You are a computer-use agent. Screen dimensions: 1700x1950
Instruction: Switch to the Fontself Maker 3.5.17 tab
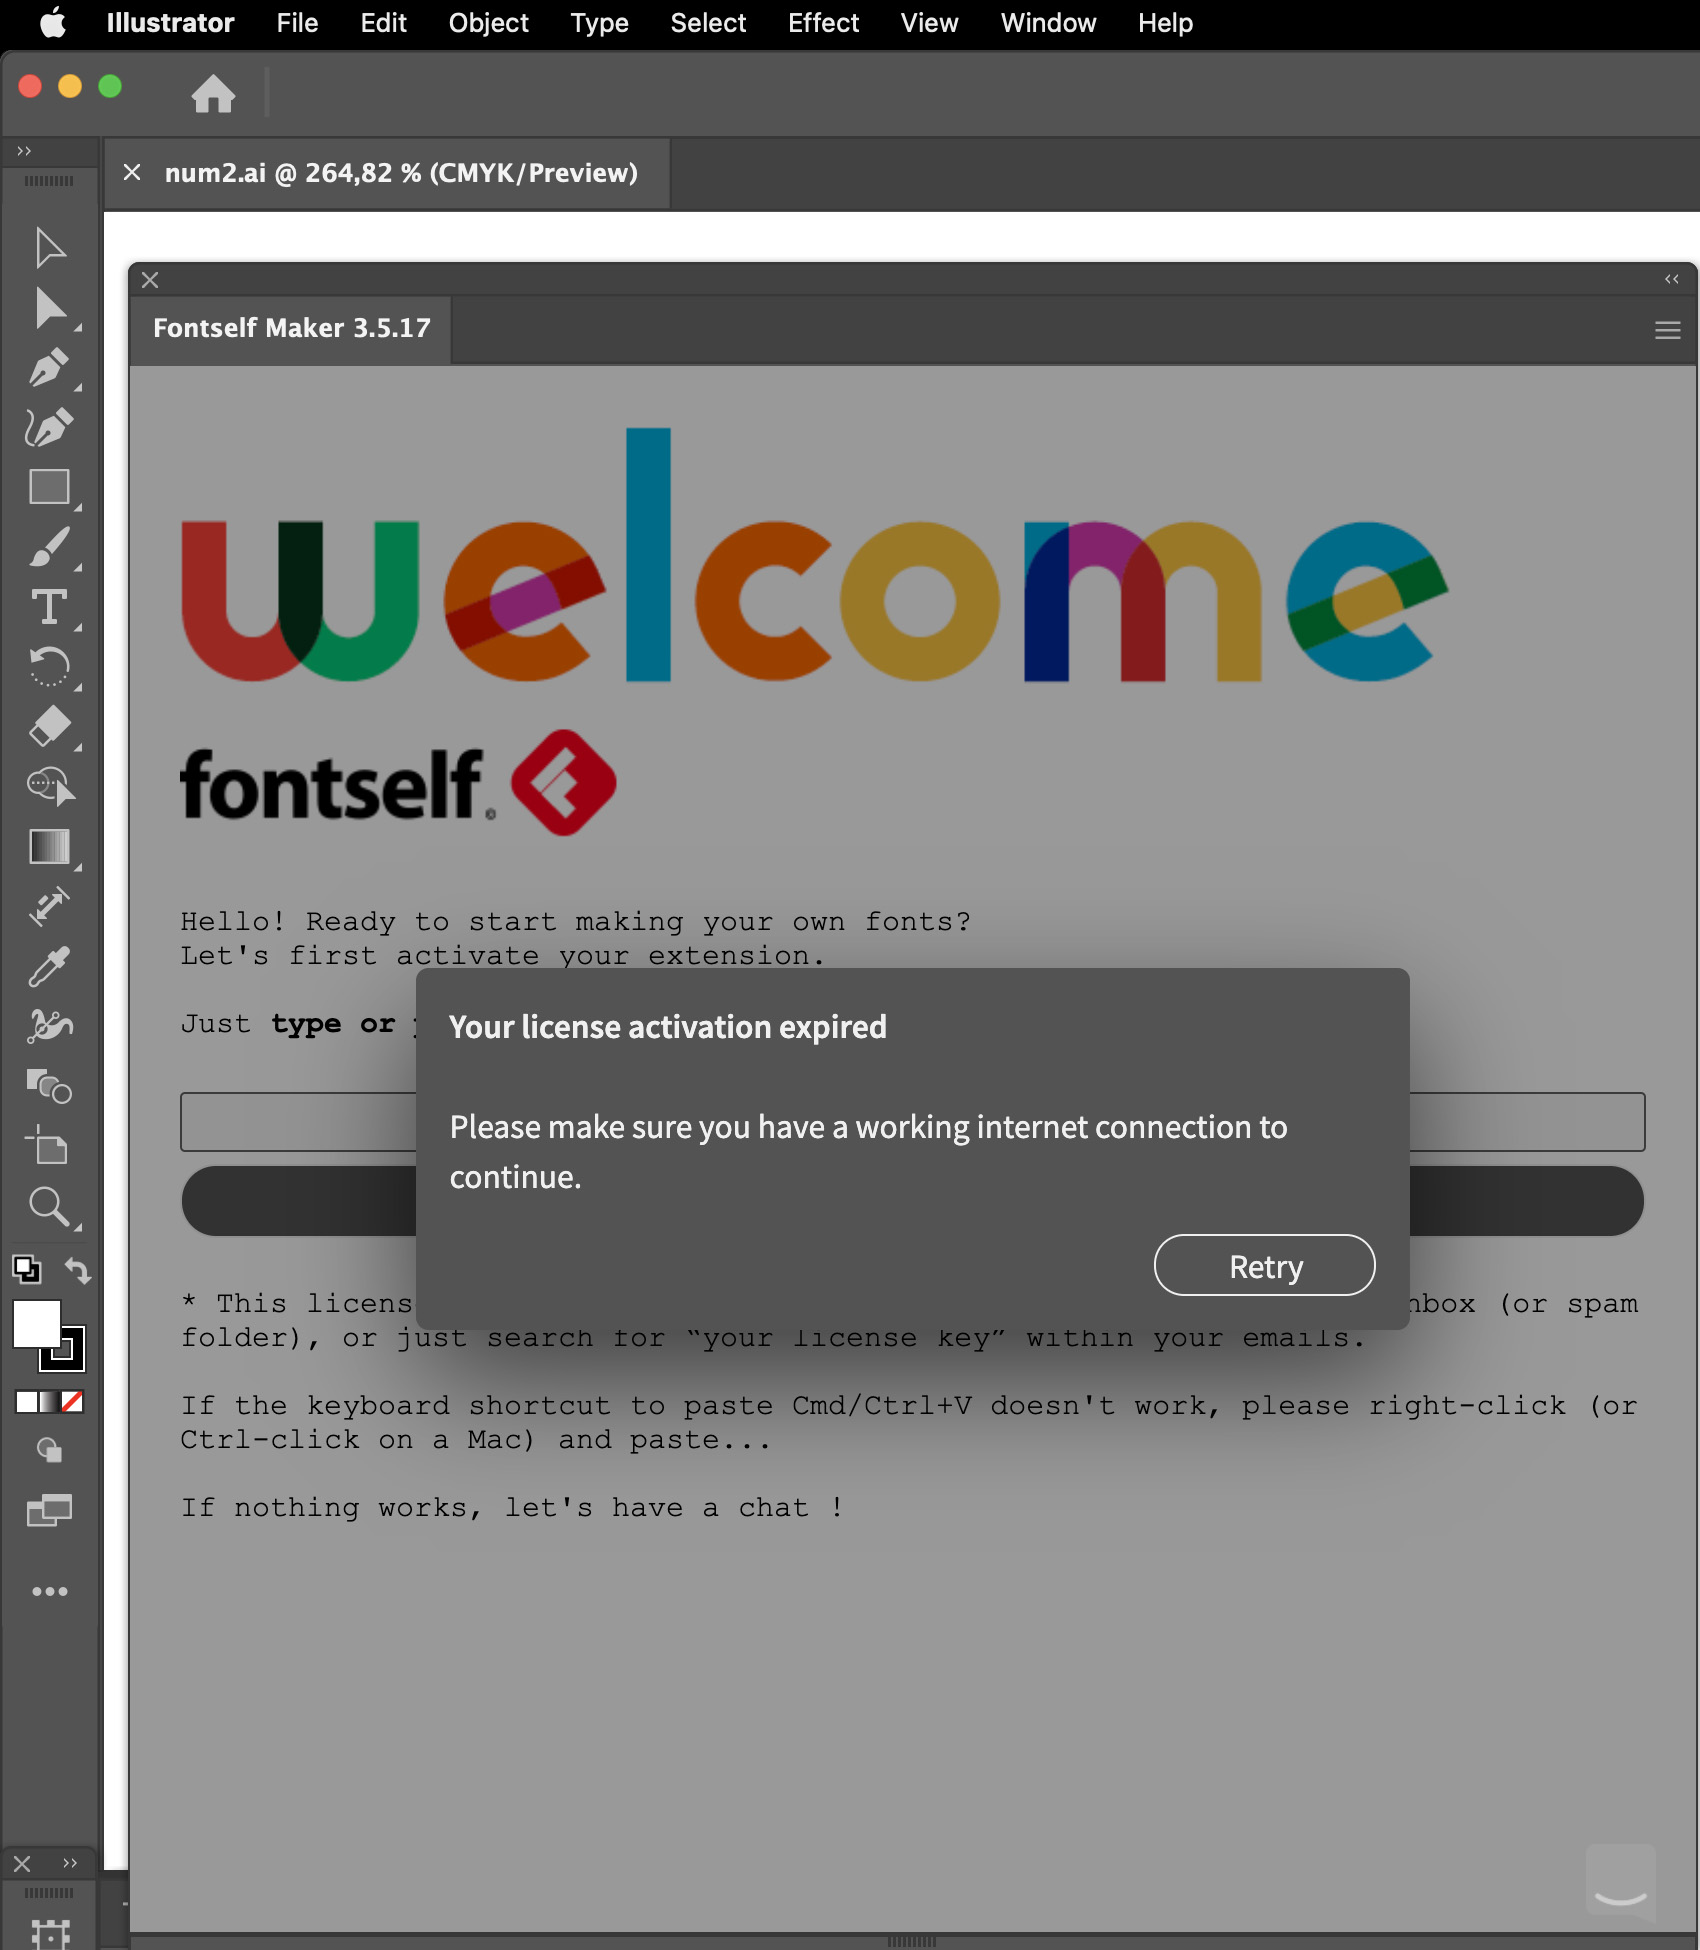[x=291, y=328]
